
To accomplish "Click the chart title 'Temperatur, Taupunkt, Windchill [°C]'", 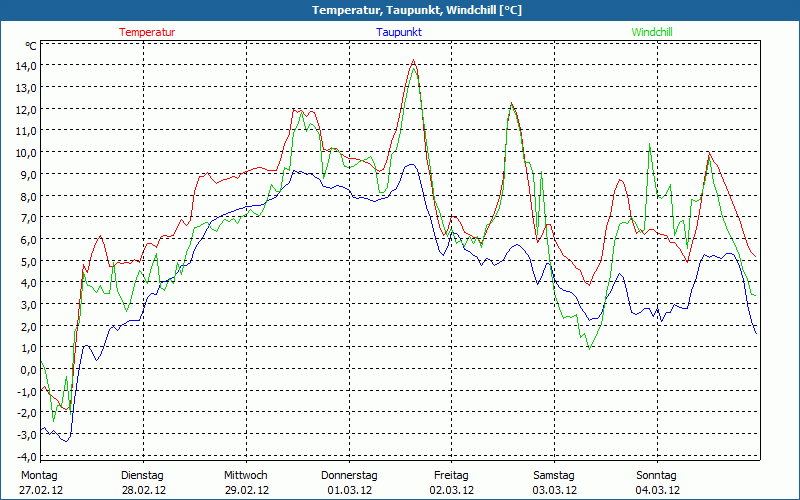I will 417,10.
